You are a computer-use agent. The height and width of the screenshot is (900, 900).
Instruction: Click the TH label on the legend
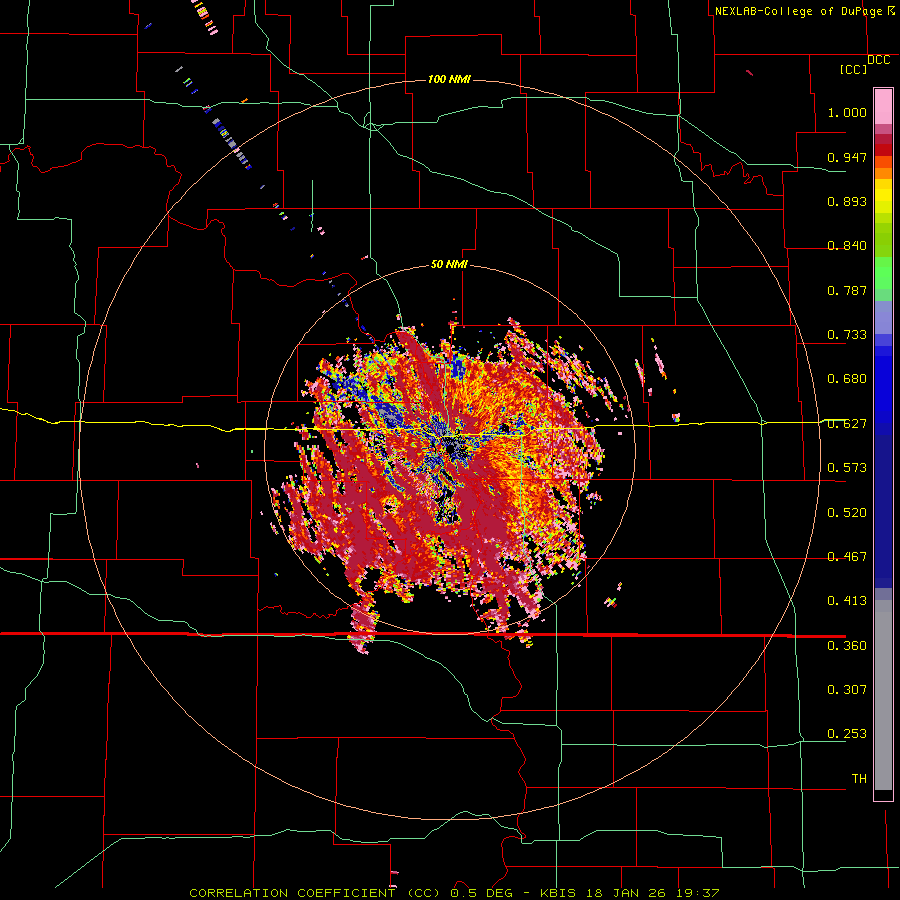point(859,779)
